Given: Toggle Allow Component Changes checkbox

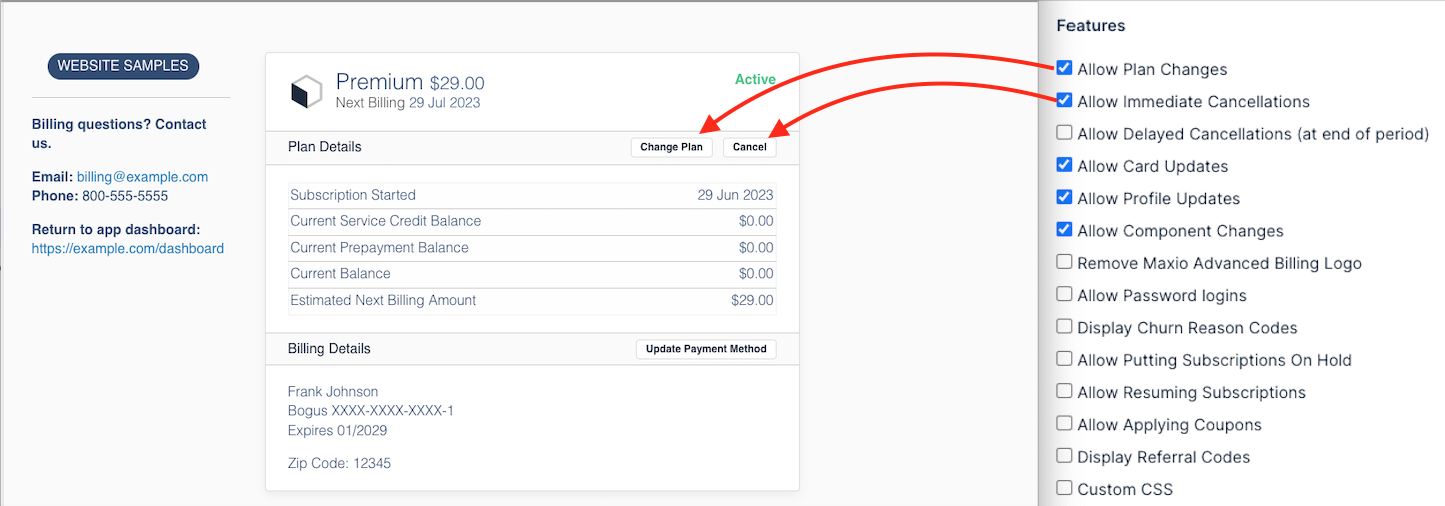Looking at the screenshot, I should click(1065, 229).
